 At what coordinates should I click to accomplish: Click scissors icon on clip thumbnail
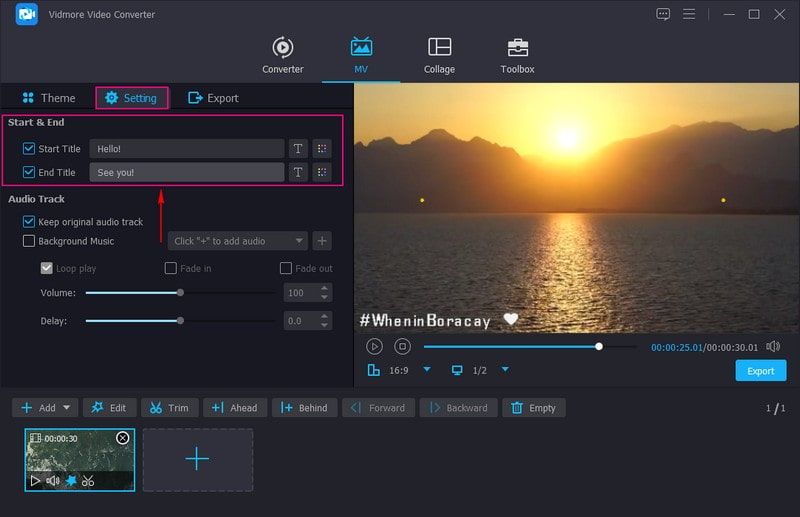(x=88, y=481)
